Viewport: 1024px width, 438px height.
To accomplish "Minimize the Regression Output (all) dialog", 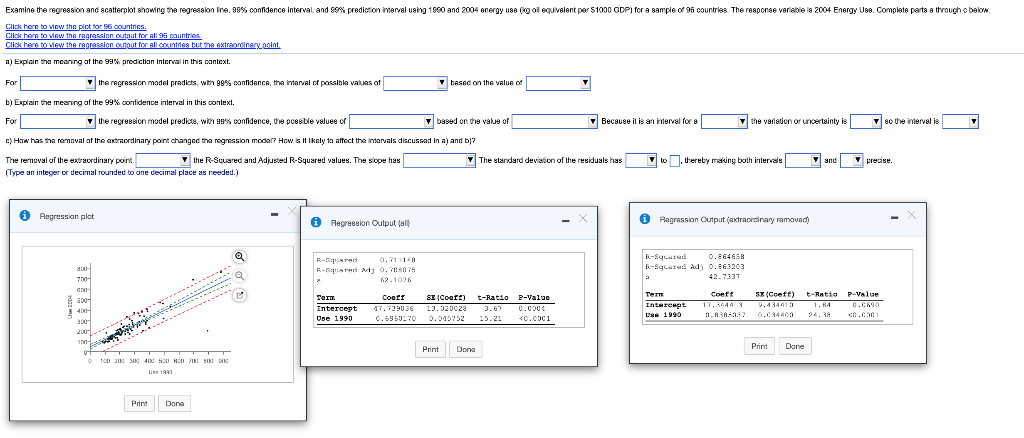I will (x=566, y=221).
